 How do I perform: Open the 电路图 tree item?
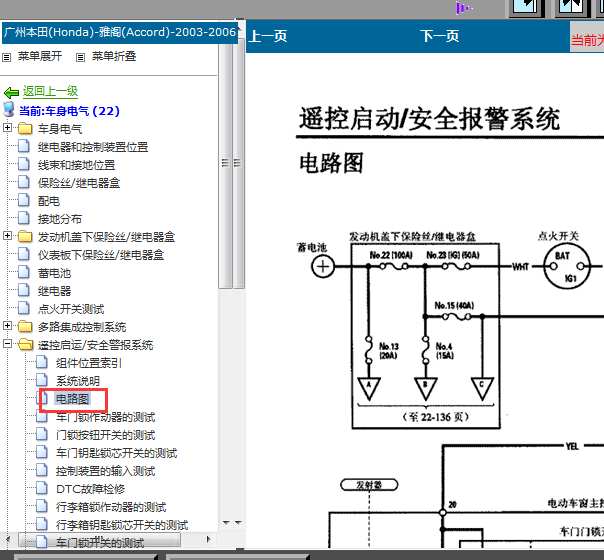(72, 399)
